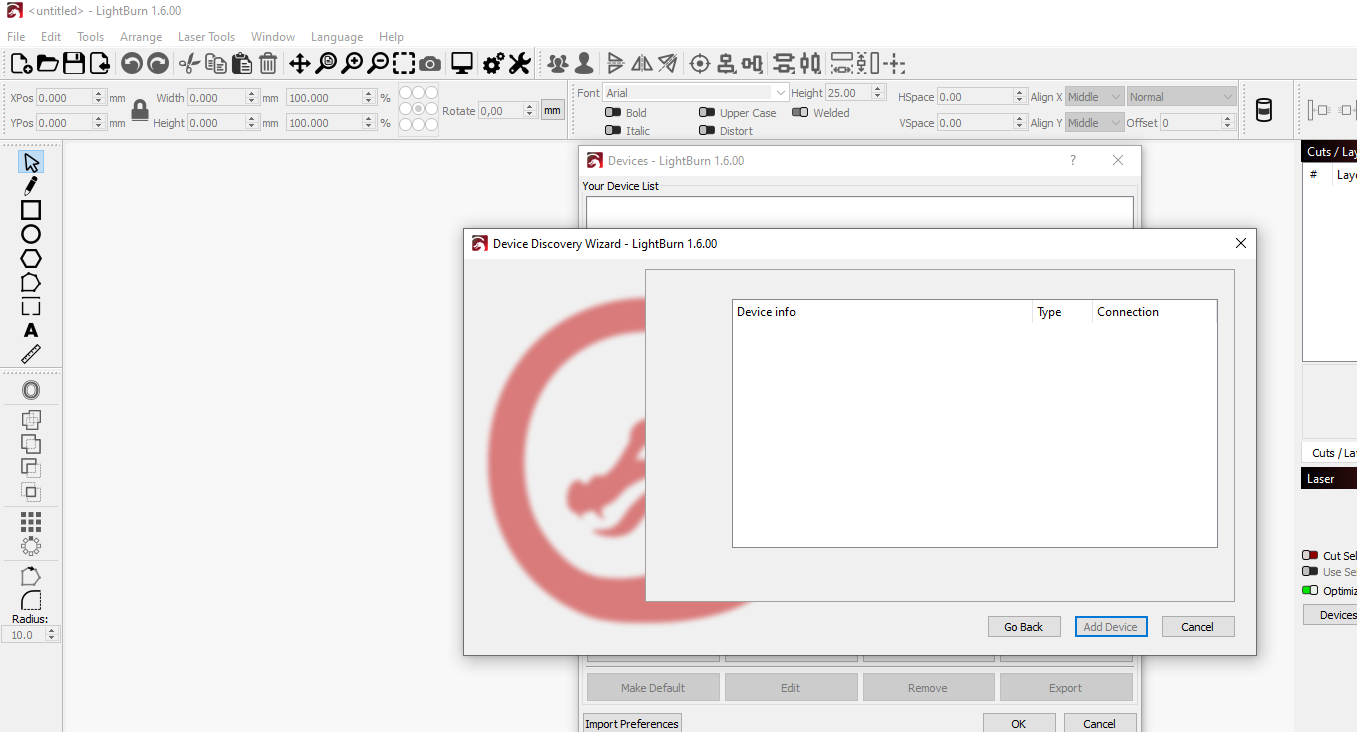Open Device Settings wrench-screwdriver icon

(x=519, y=64)
